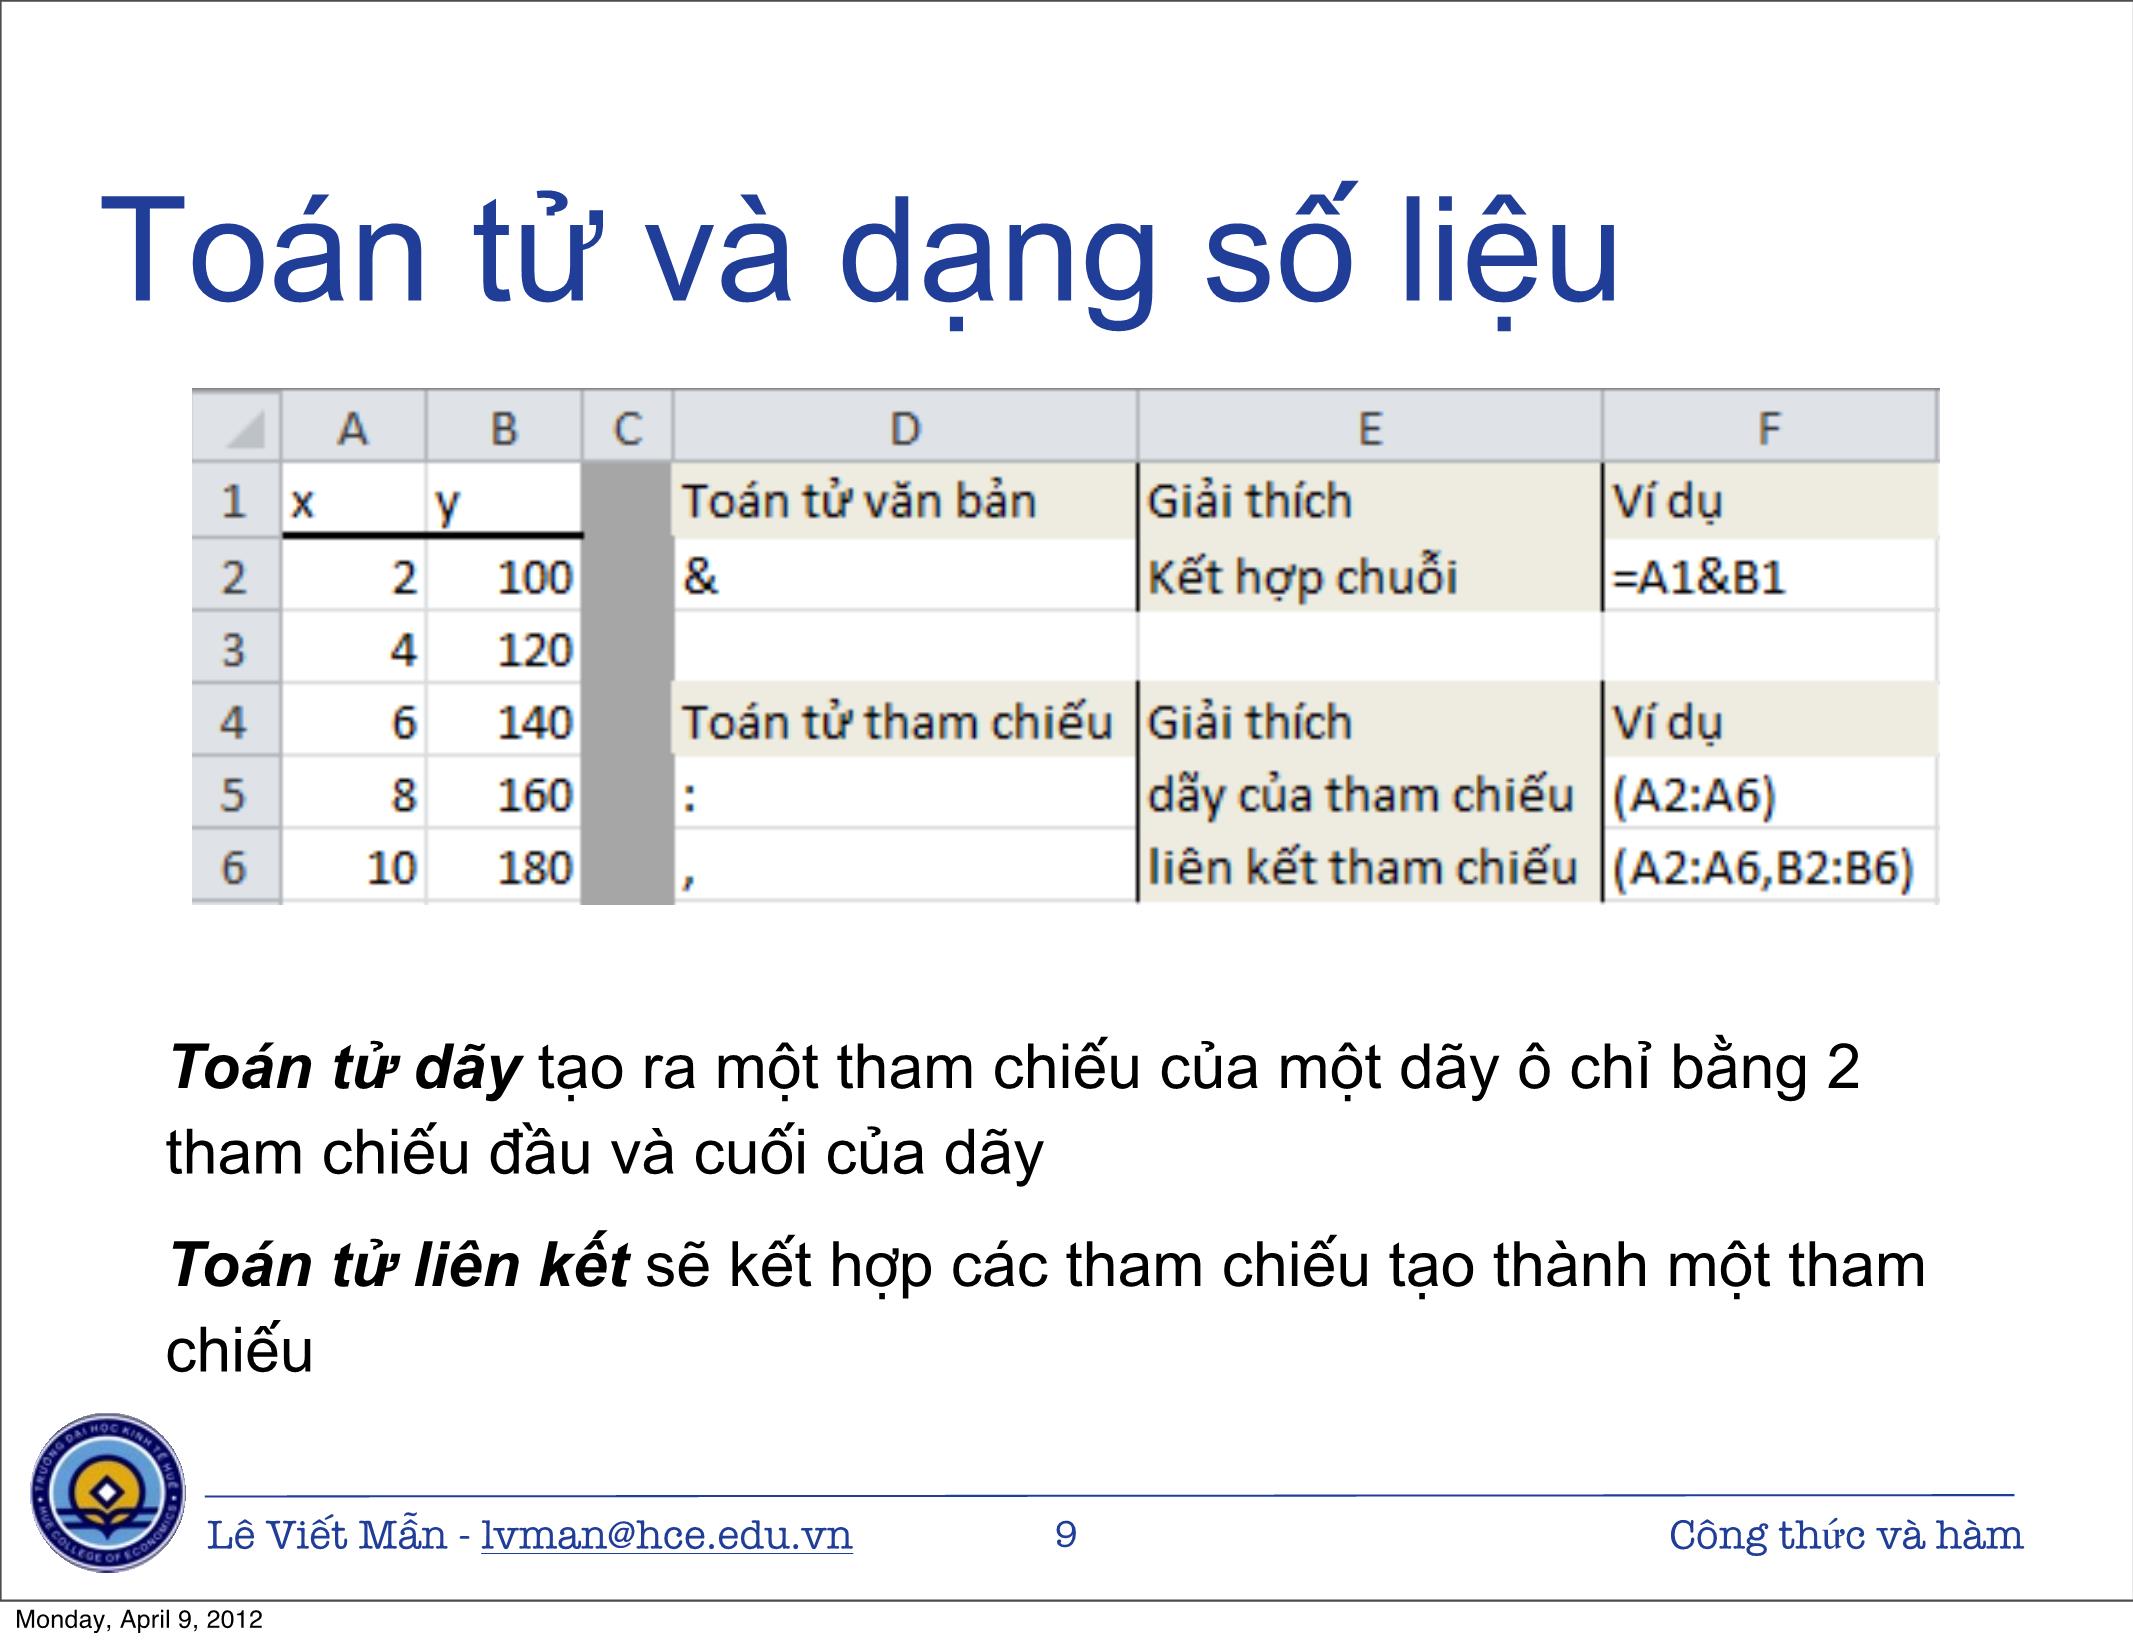Click the 'Toán tử tham chiếu' cell
Viewport: 2133px width, 1641px height.
point(905,720)
